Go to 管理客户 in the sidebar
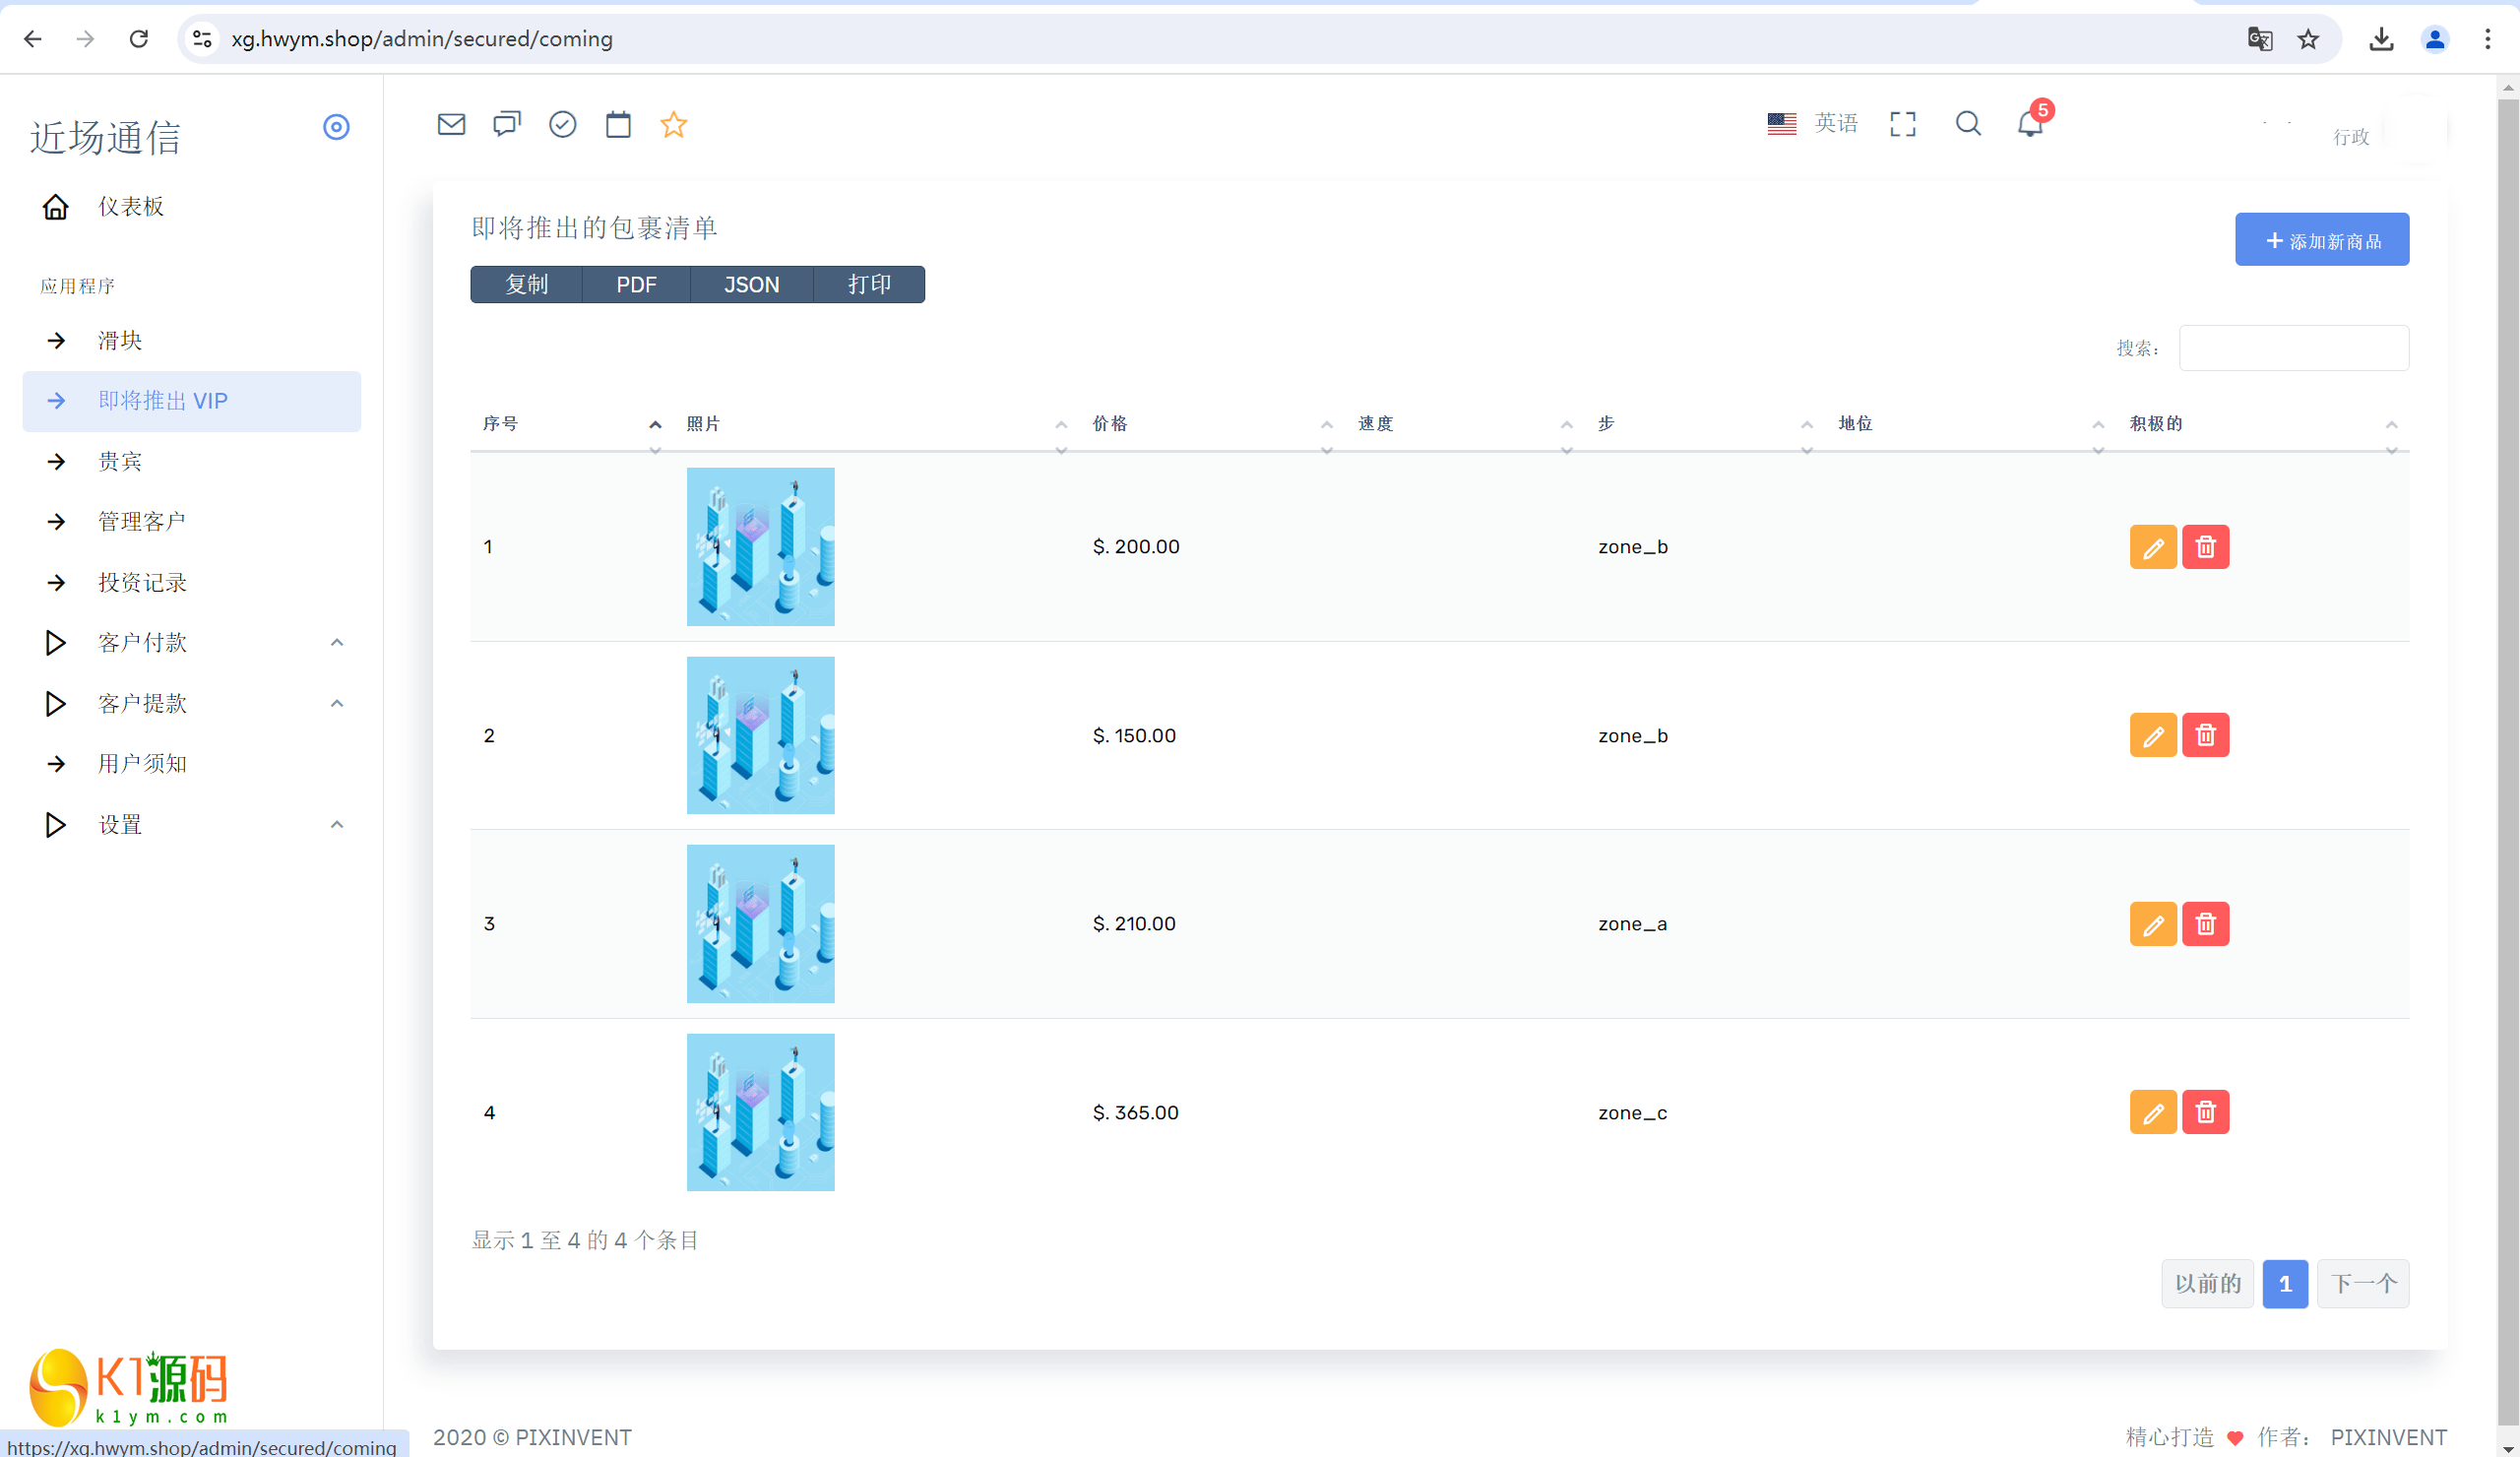 click(x=141, y=522)
